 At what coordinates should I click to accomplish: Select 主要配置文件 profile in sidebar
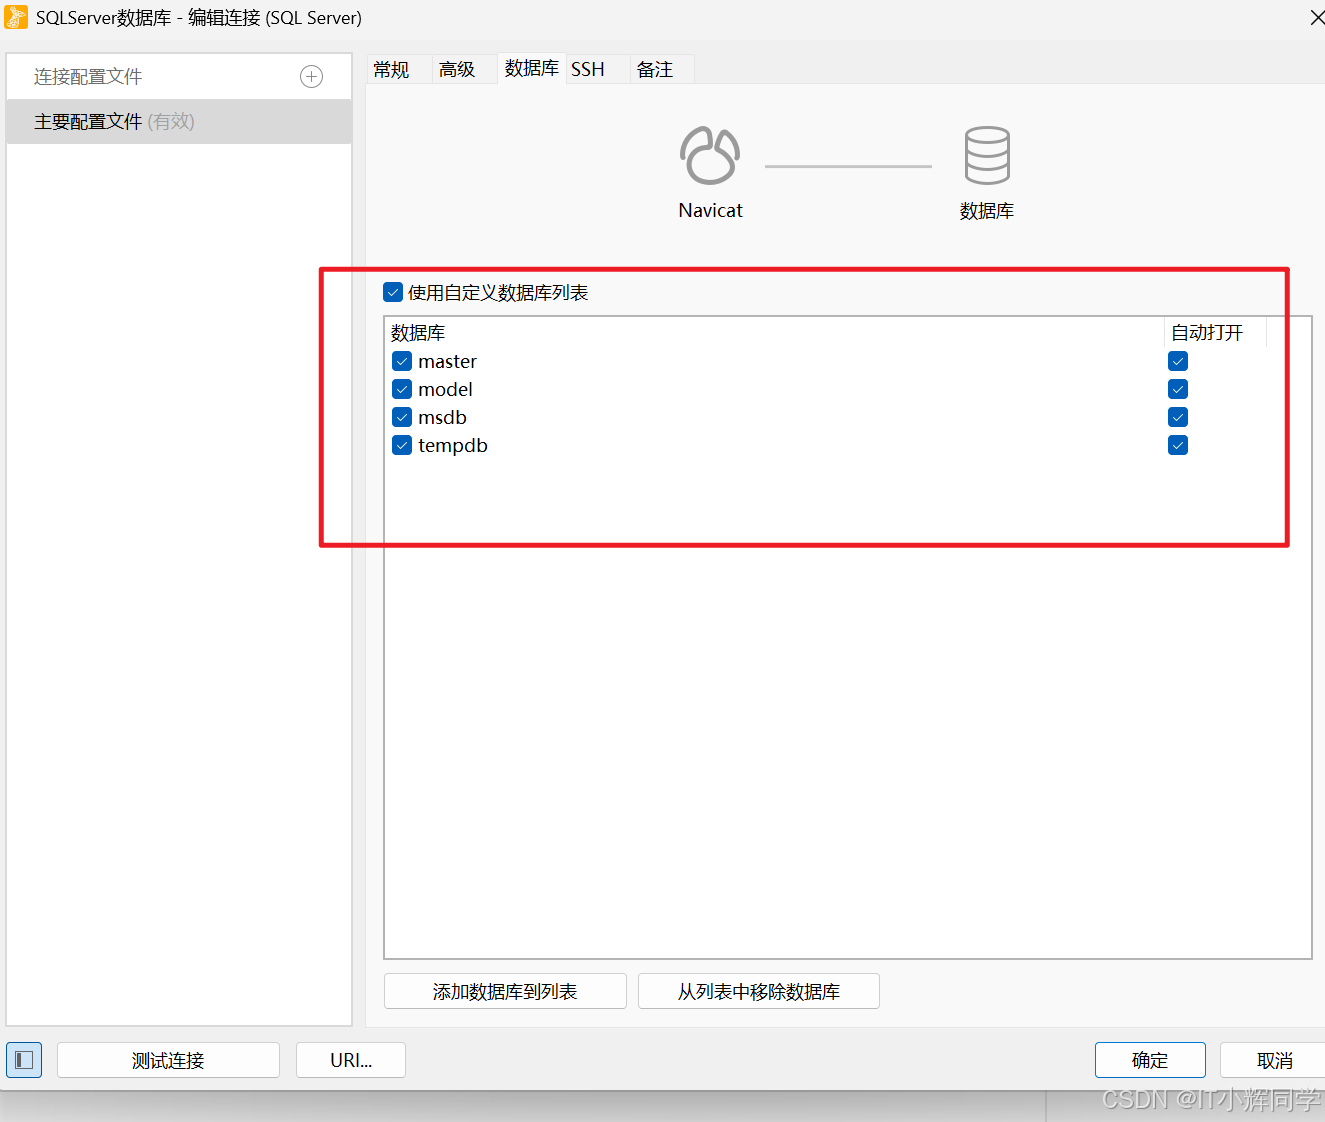point(179,121)
